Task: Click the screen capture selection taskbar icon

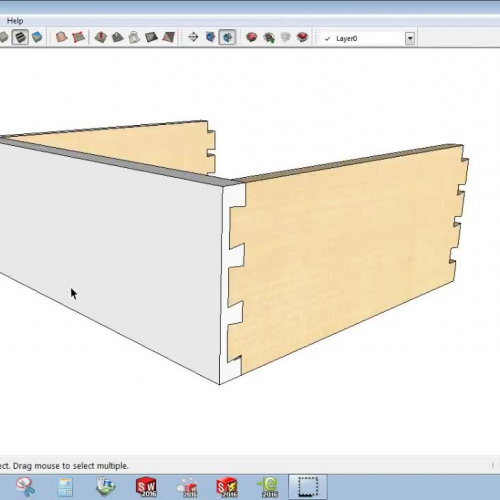Action: coord(308,487)
